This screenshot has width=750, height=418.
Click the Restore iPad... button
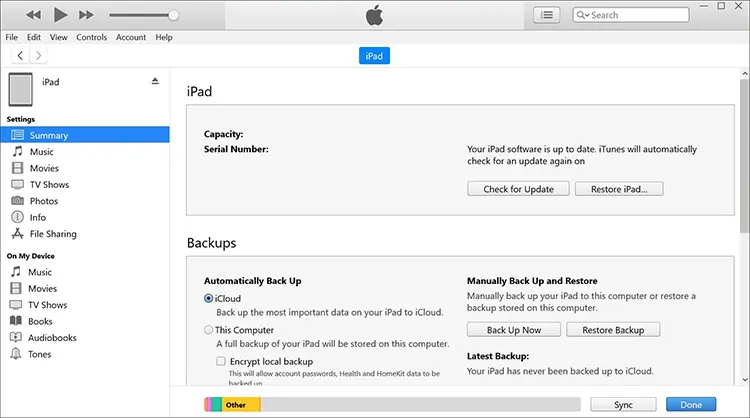click(x=619, y=189)
